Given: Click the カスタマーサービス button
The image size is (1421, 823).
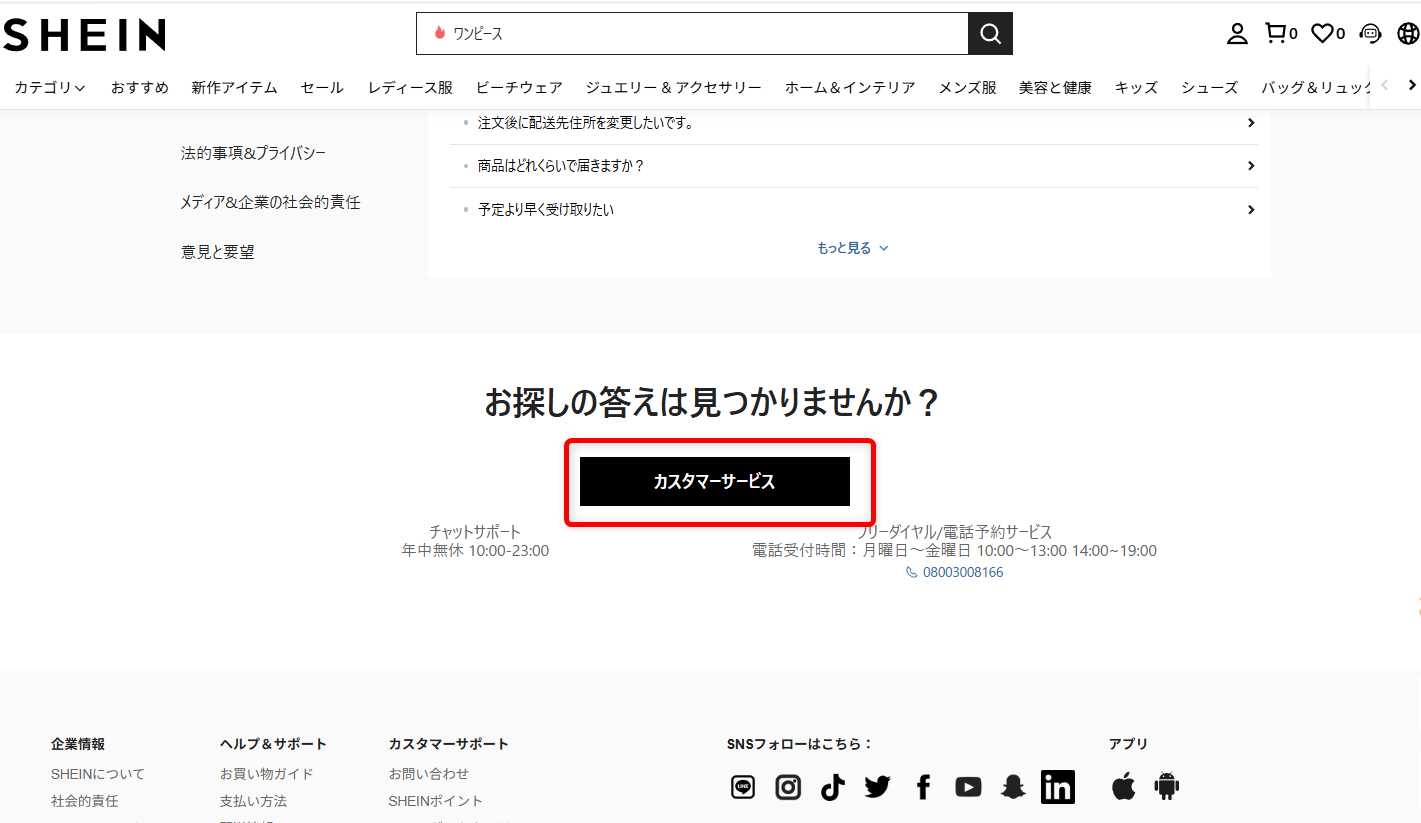Looking at the screenshot, I should [x=715, y=482].
